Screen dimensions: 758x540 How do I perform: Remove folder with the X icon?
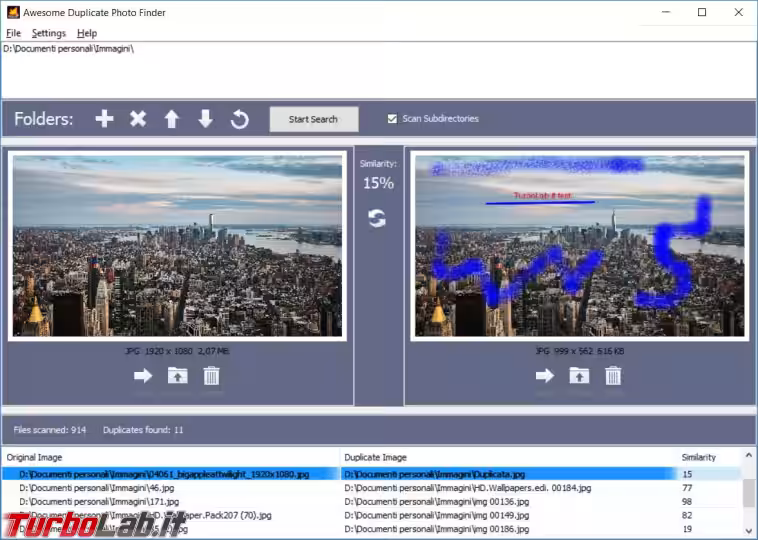click(138, 119)
